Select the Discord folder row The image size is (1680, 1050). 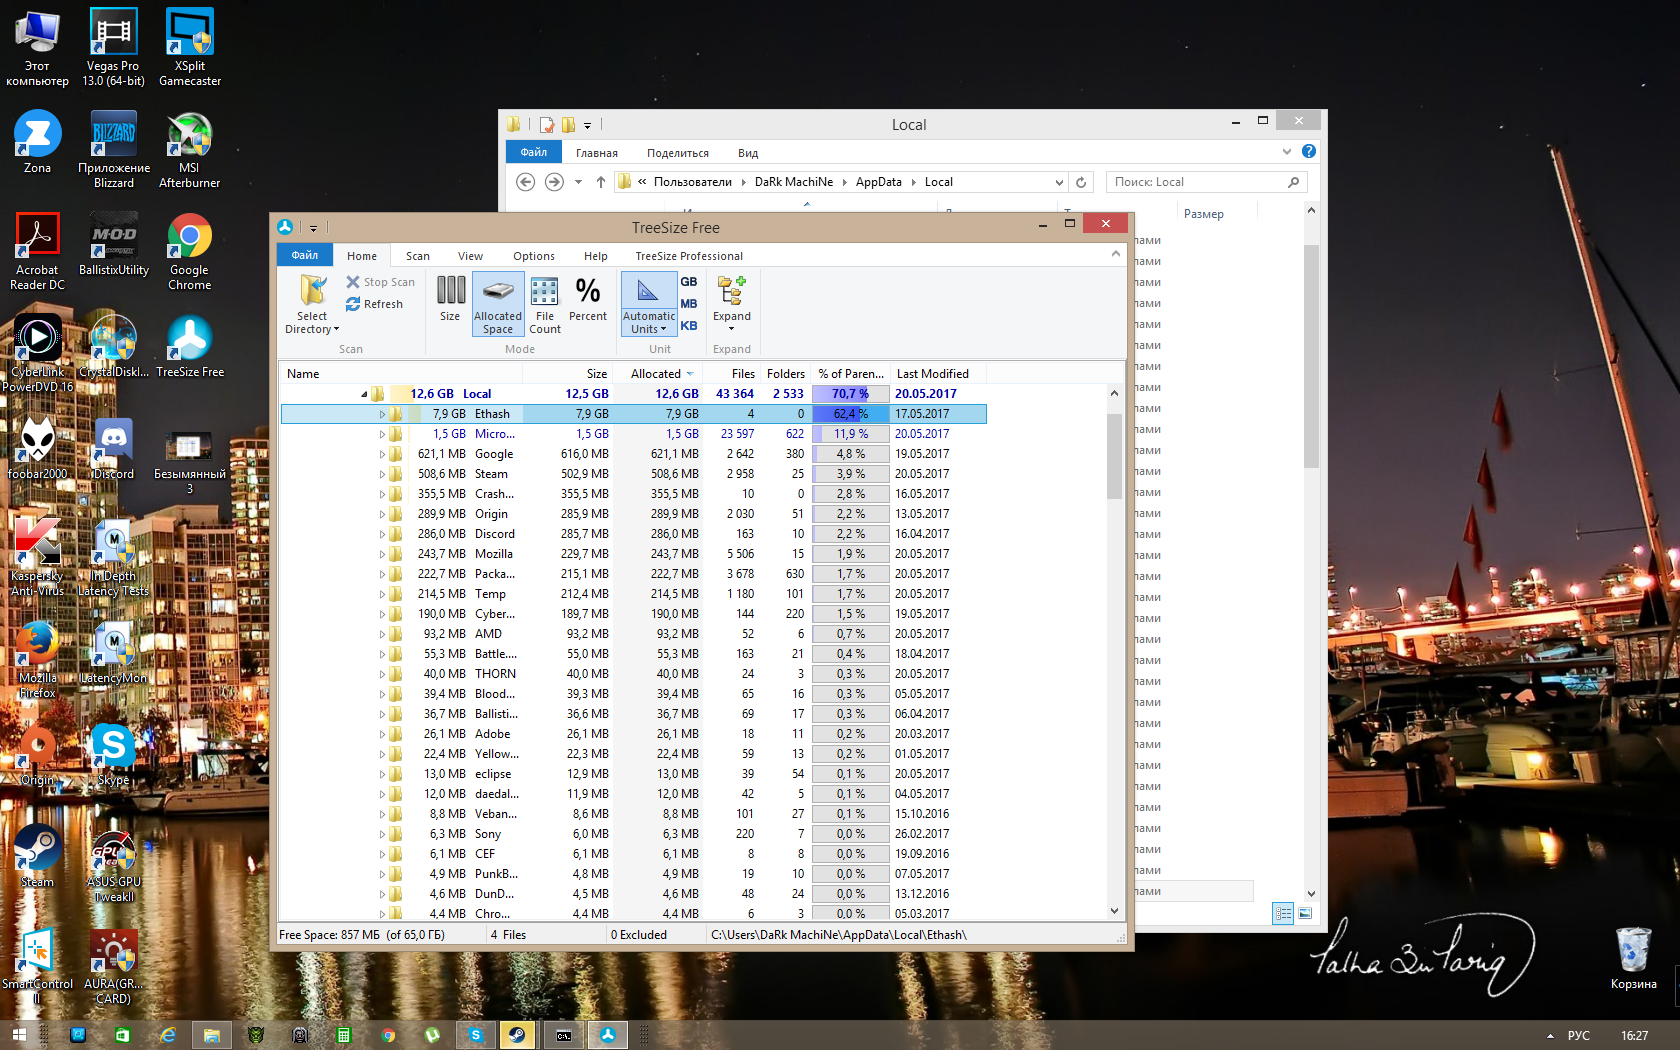pyautogui.click(x=633, y=534)
